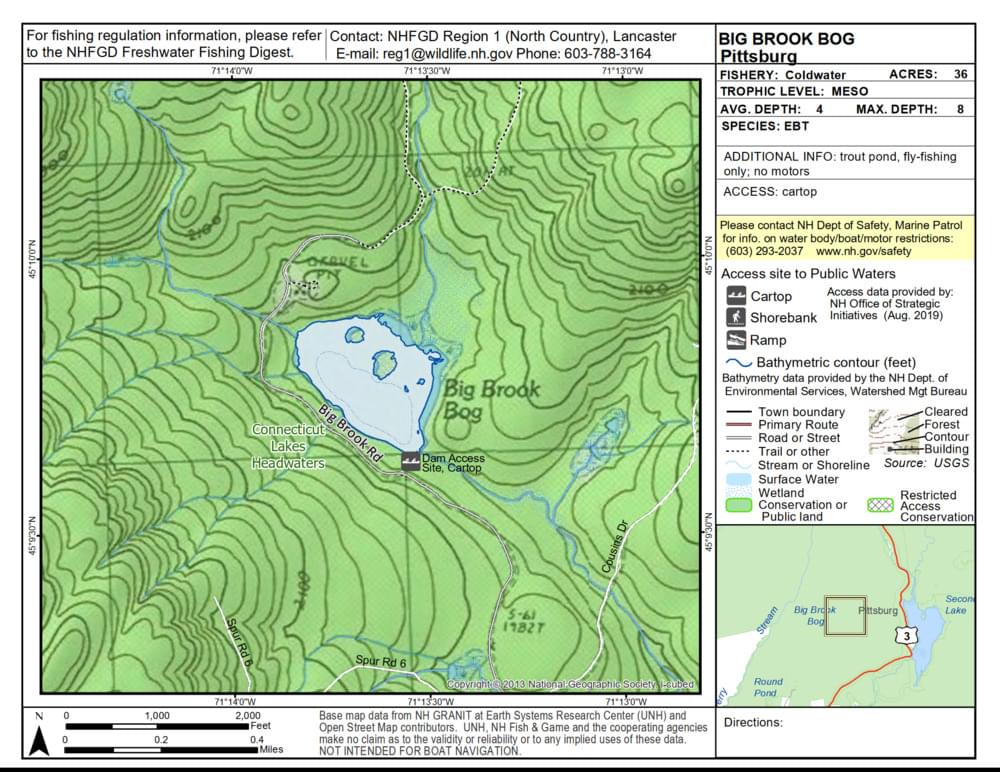Click the Shorebank access icon in legend
Viewport: 1000px width, 772px height.
[735, 317]
